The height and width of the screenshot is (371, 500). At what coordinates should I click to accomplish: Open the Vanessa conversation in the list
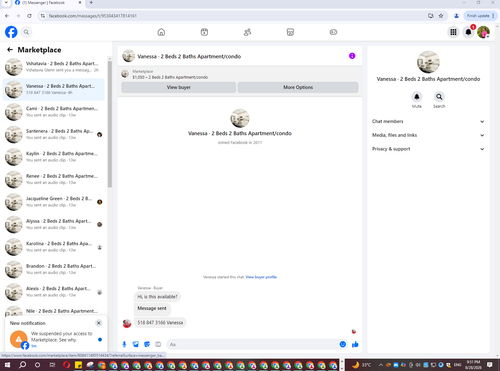54,89
